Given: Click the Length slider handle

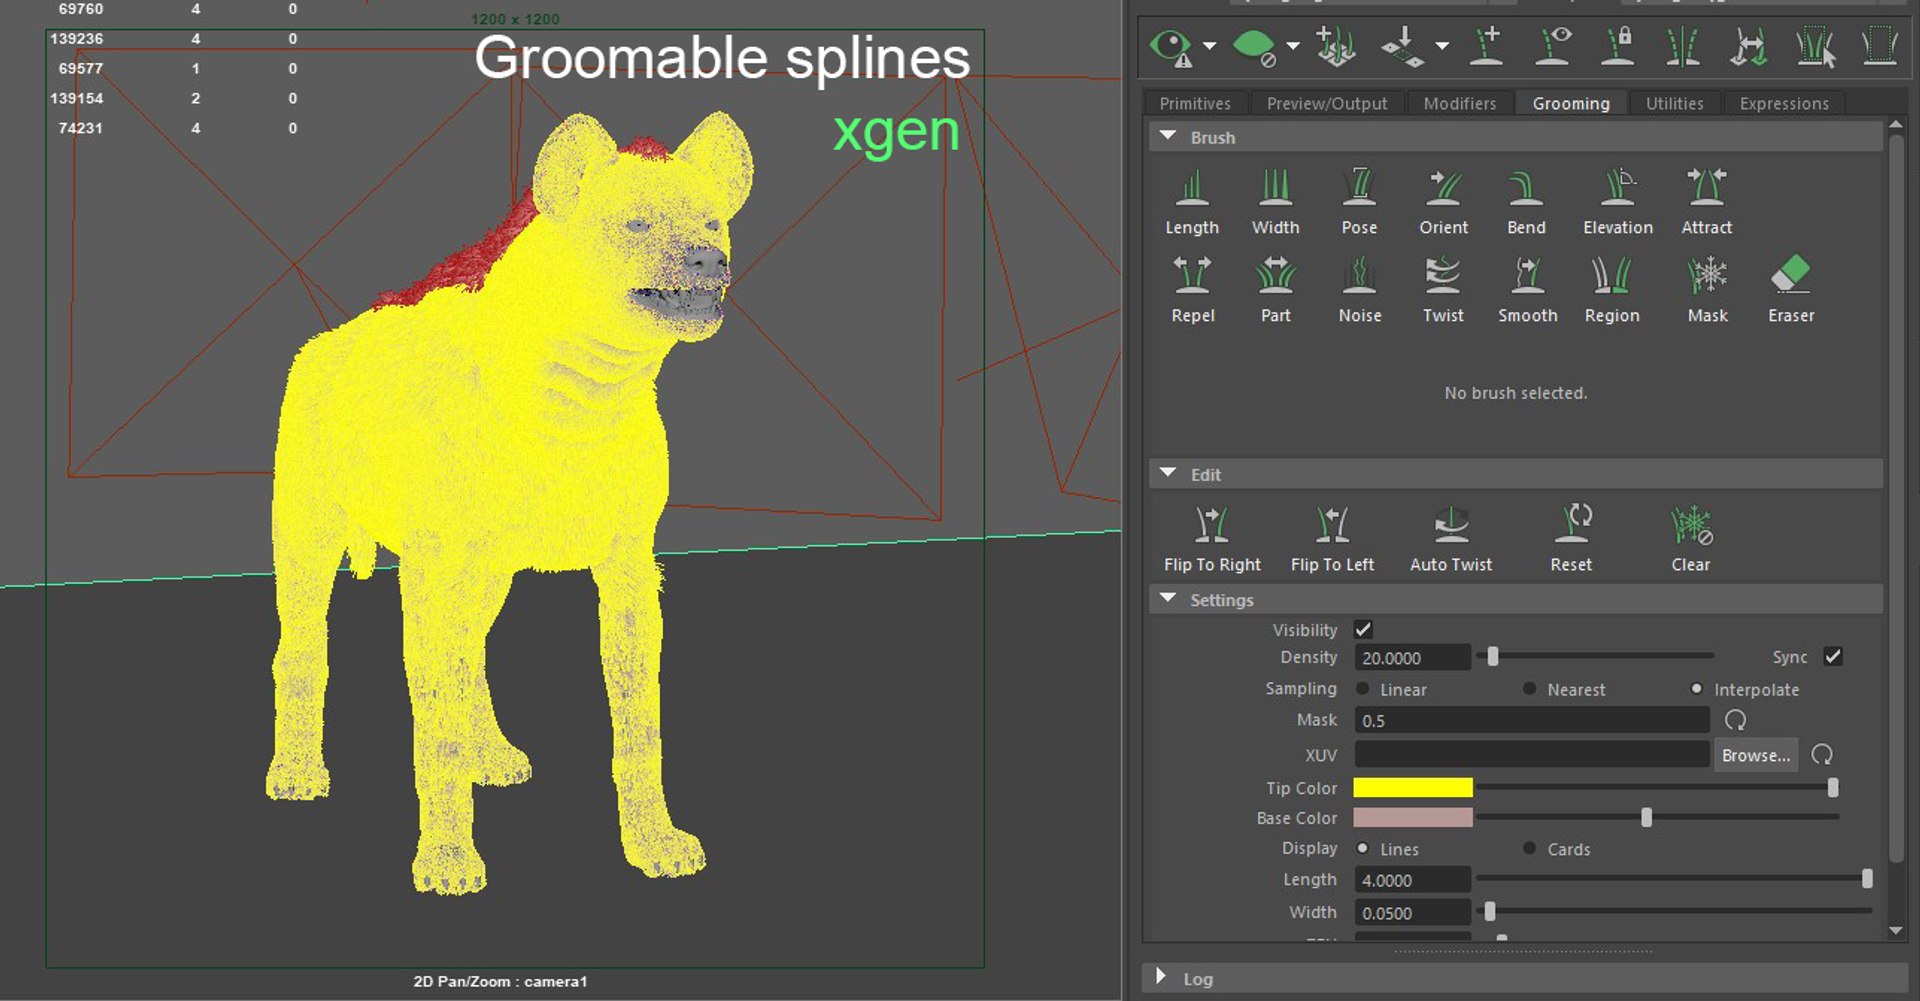Looking at the screenshot, I should (x=1866, y=879).
